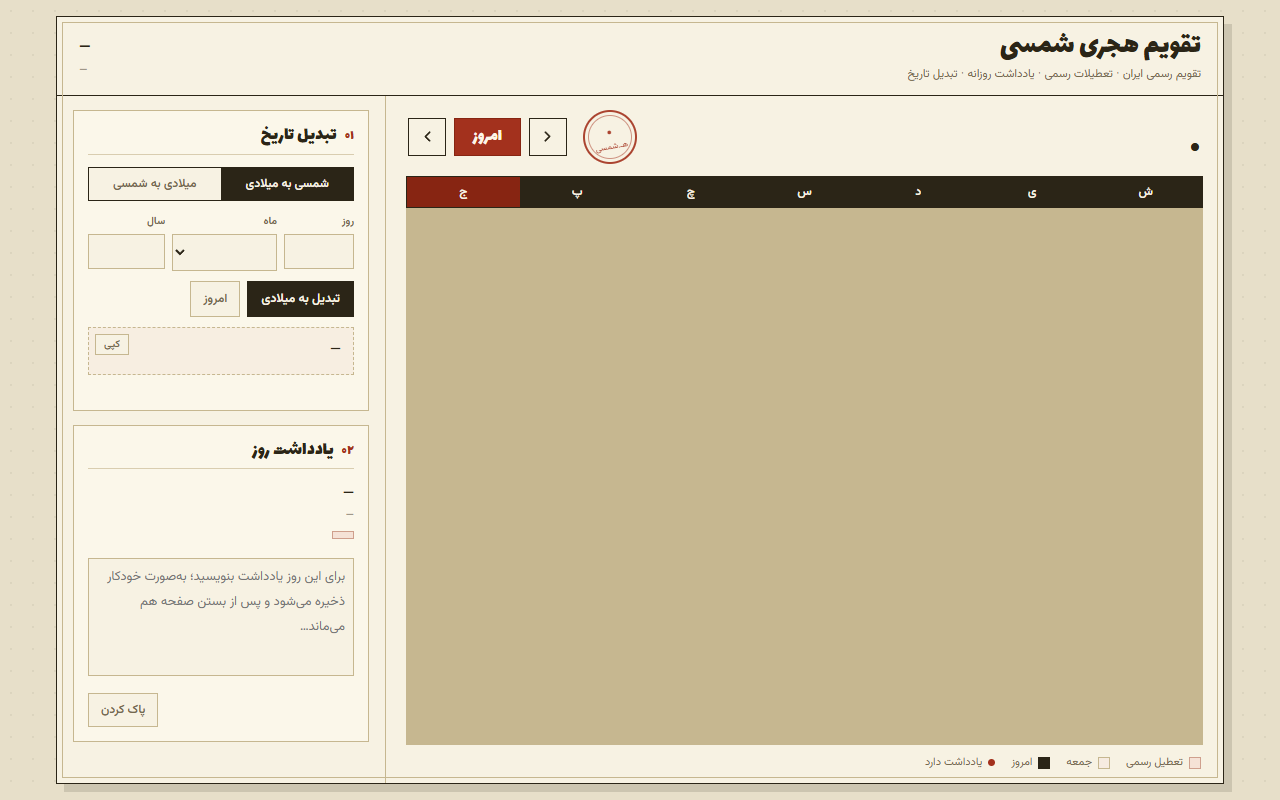Go to next month arrow left of امروز

pos(427,137)
